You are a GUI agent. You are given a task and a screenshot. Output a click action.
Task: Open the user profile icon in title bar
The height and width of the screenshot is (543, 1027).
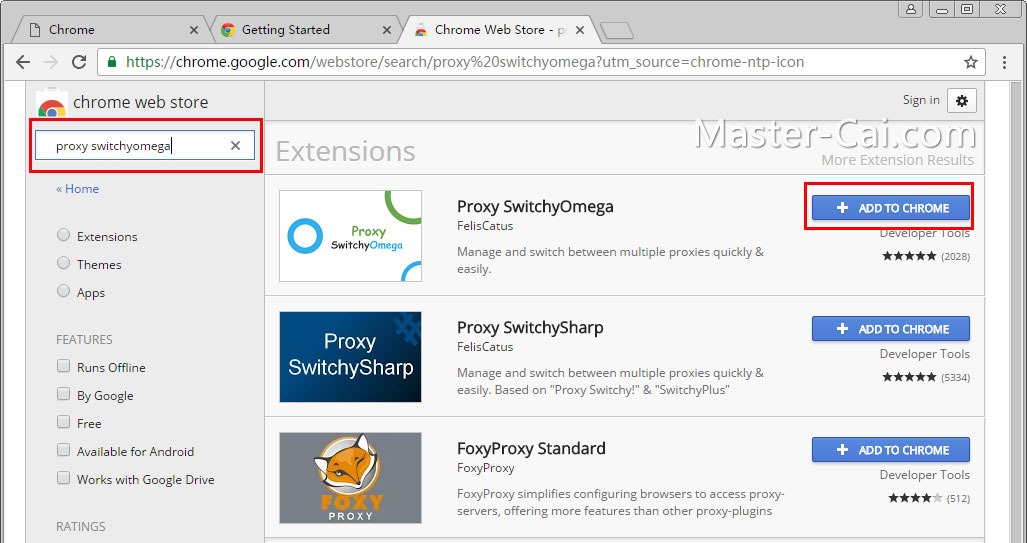pos(910,9)
